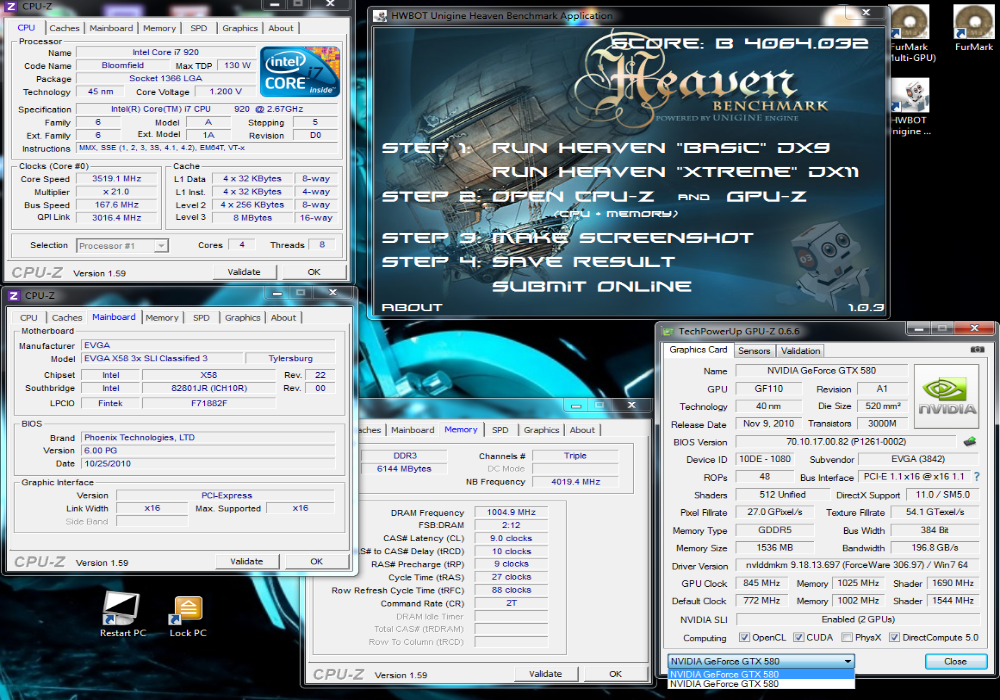Click CPU-Z Mainboard window title icon
The image size is (1000, 700).
[x=14, y=295]
